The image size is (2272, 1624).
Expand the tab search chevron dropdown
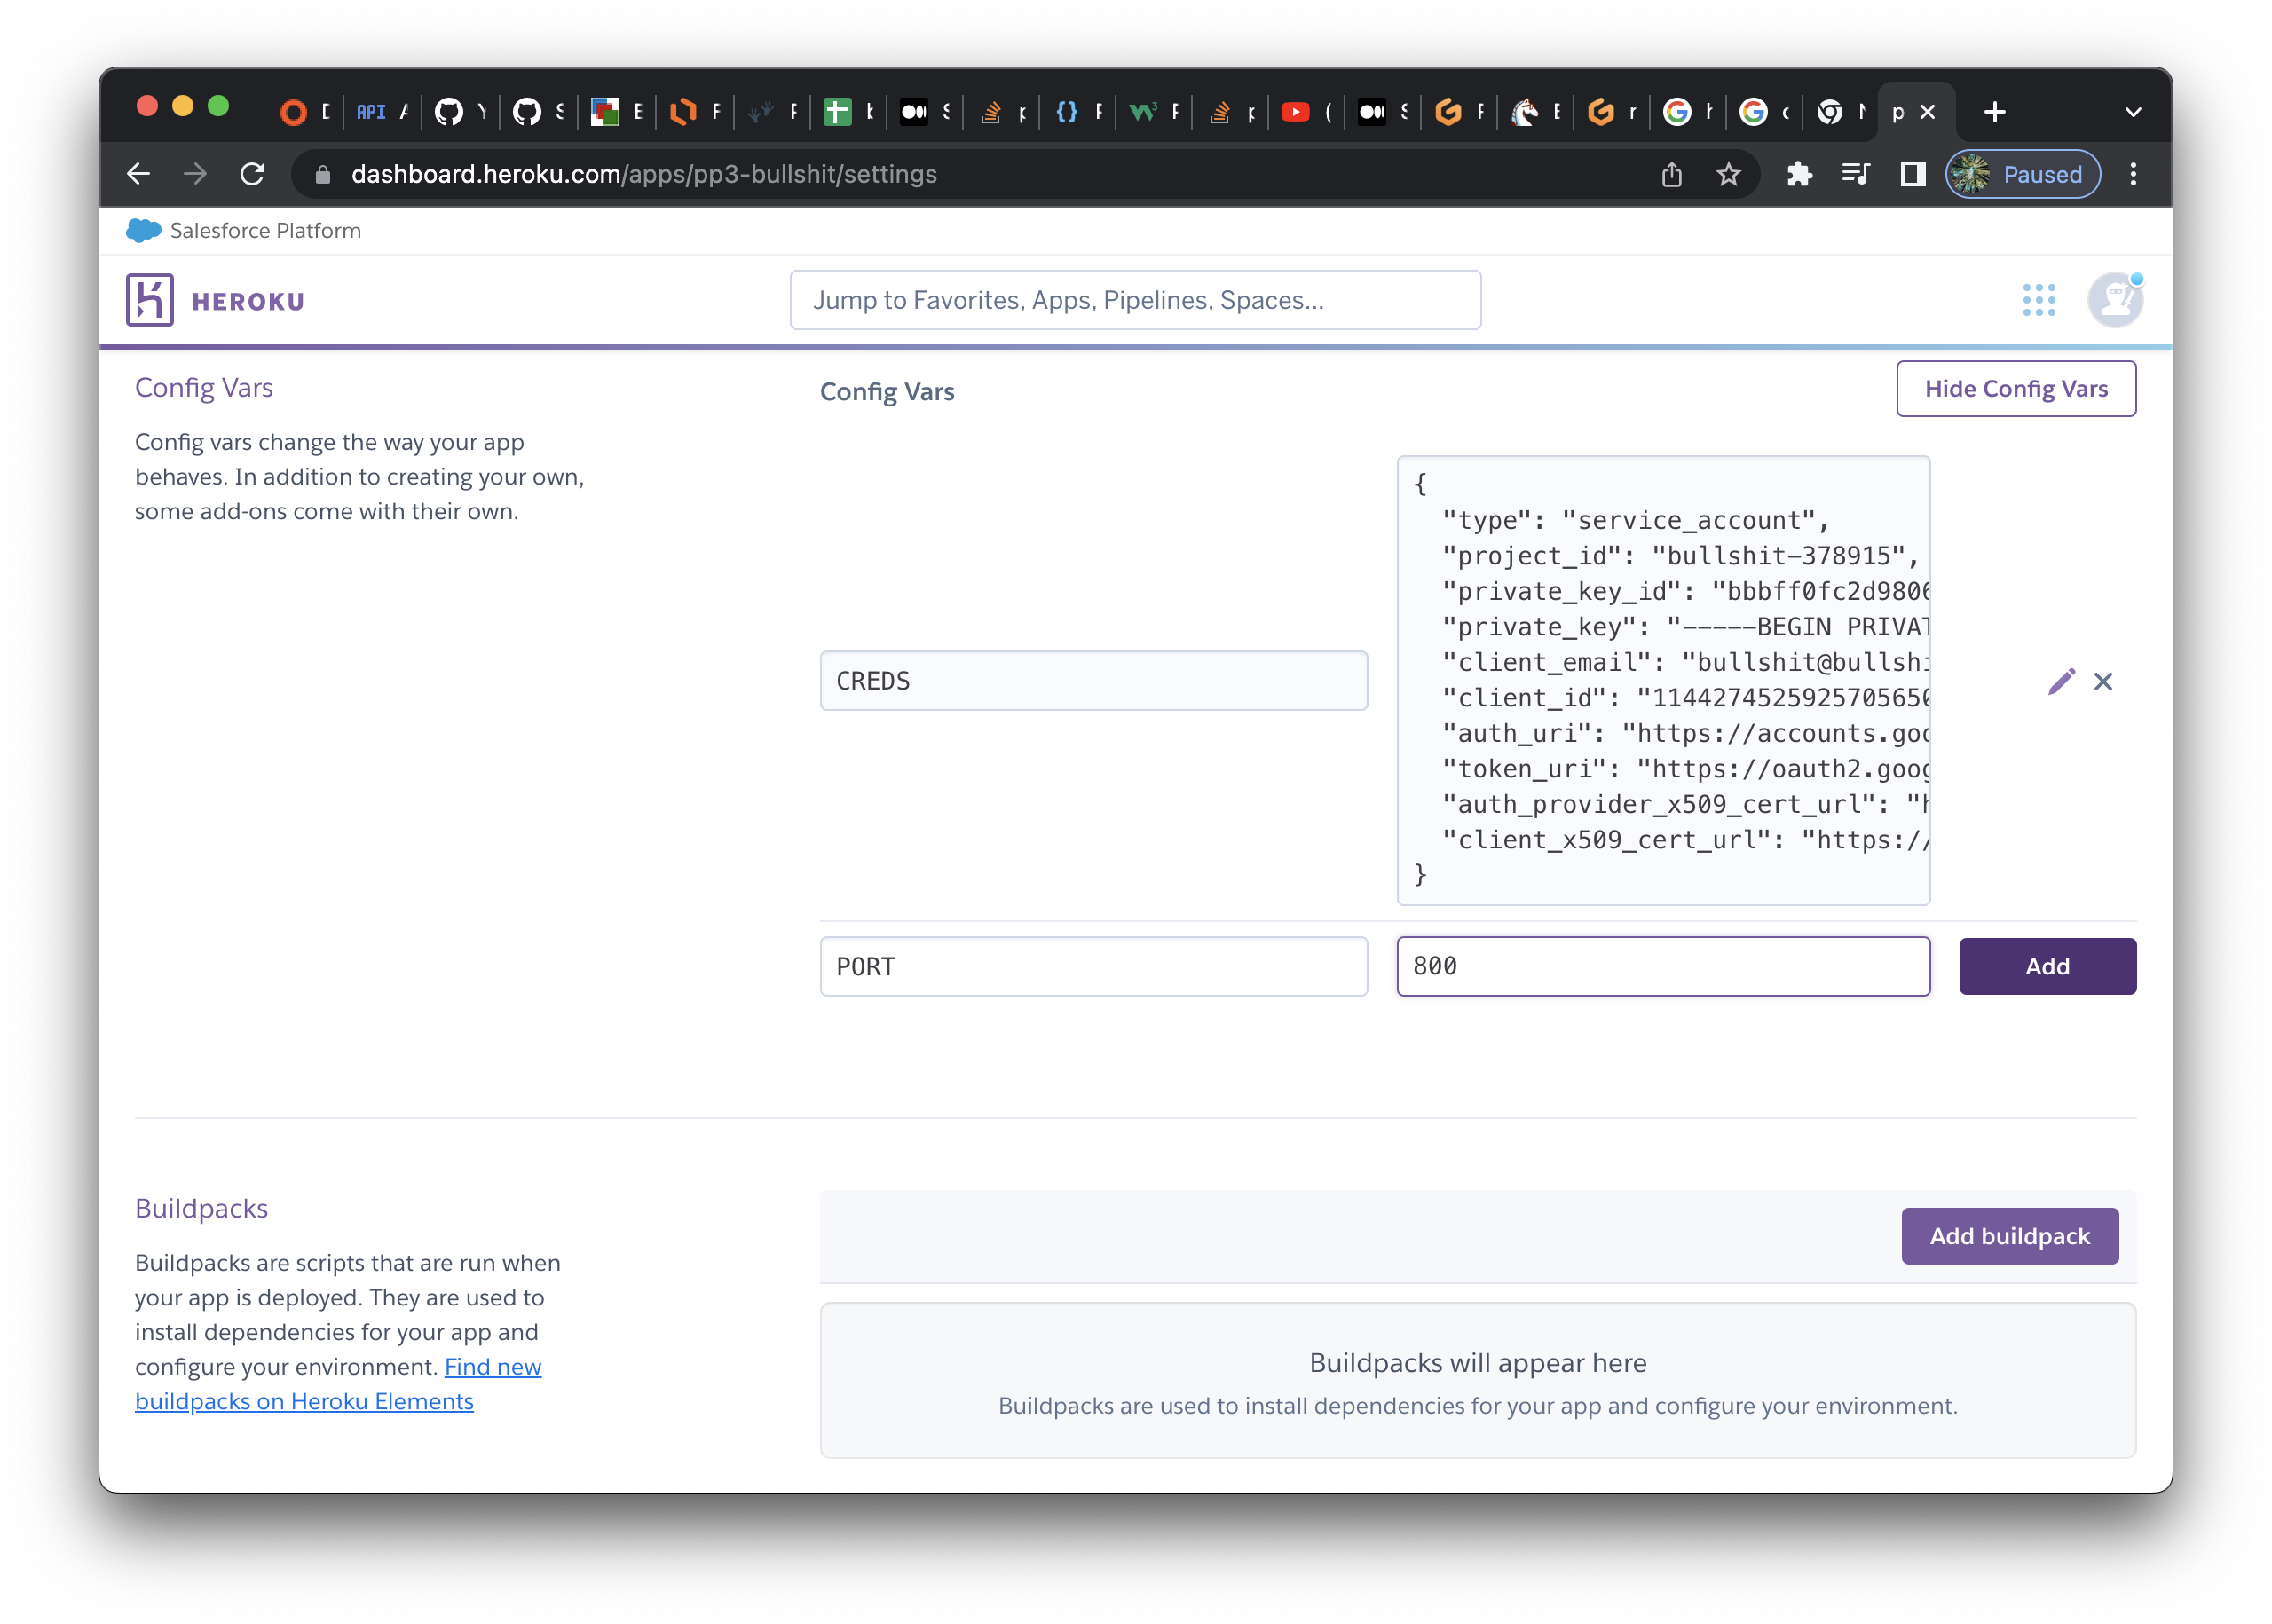click(x=2132, y=112)
